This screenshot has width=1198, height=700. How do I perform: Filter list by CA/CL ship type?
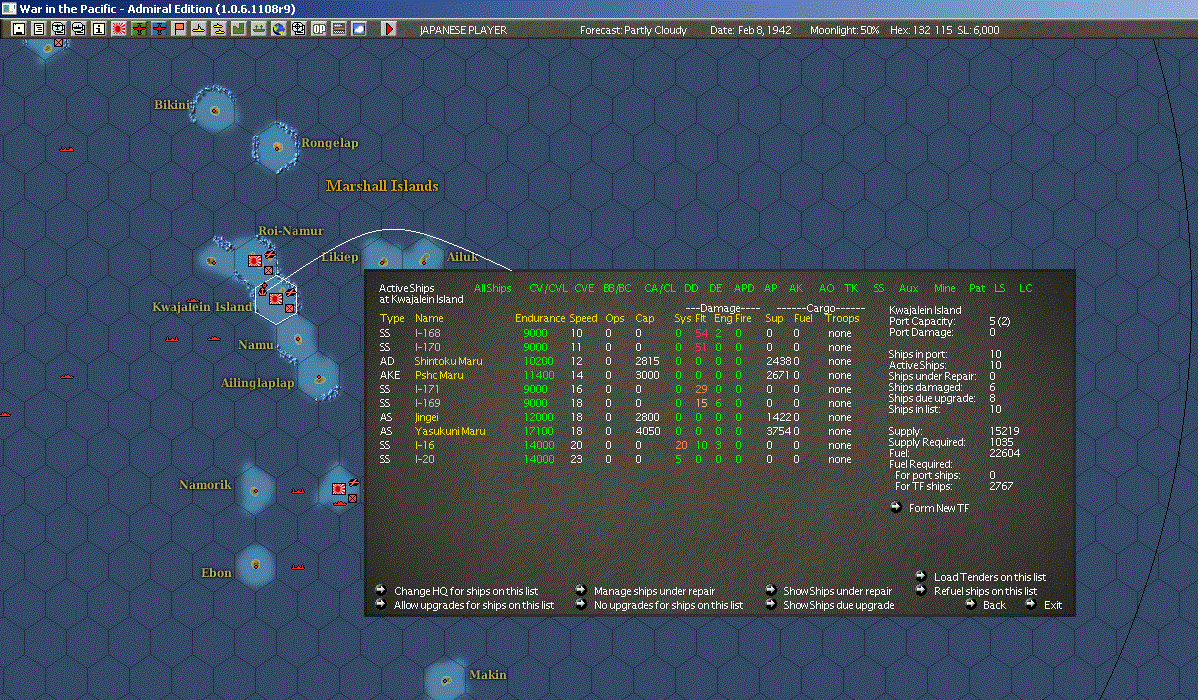pos(659,288)
